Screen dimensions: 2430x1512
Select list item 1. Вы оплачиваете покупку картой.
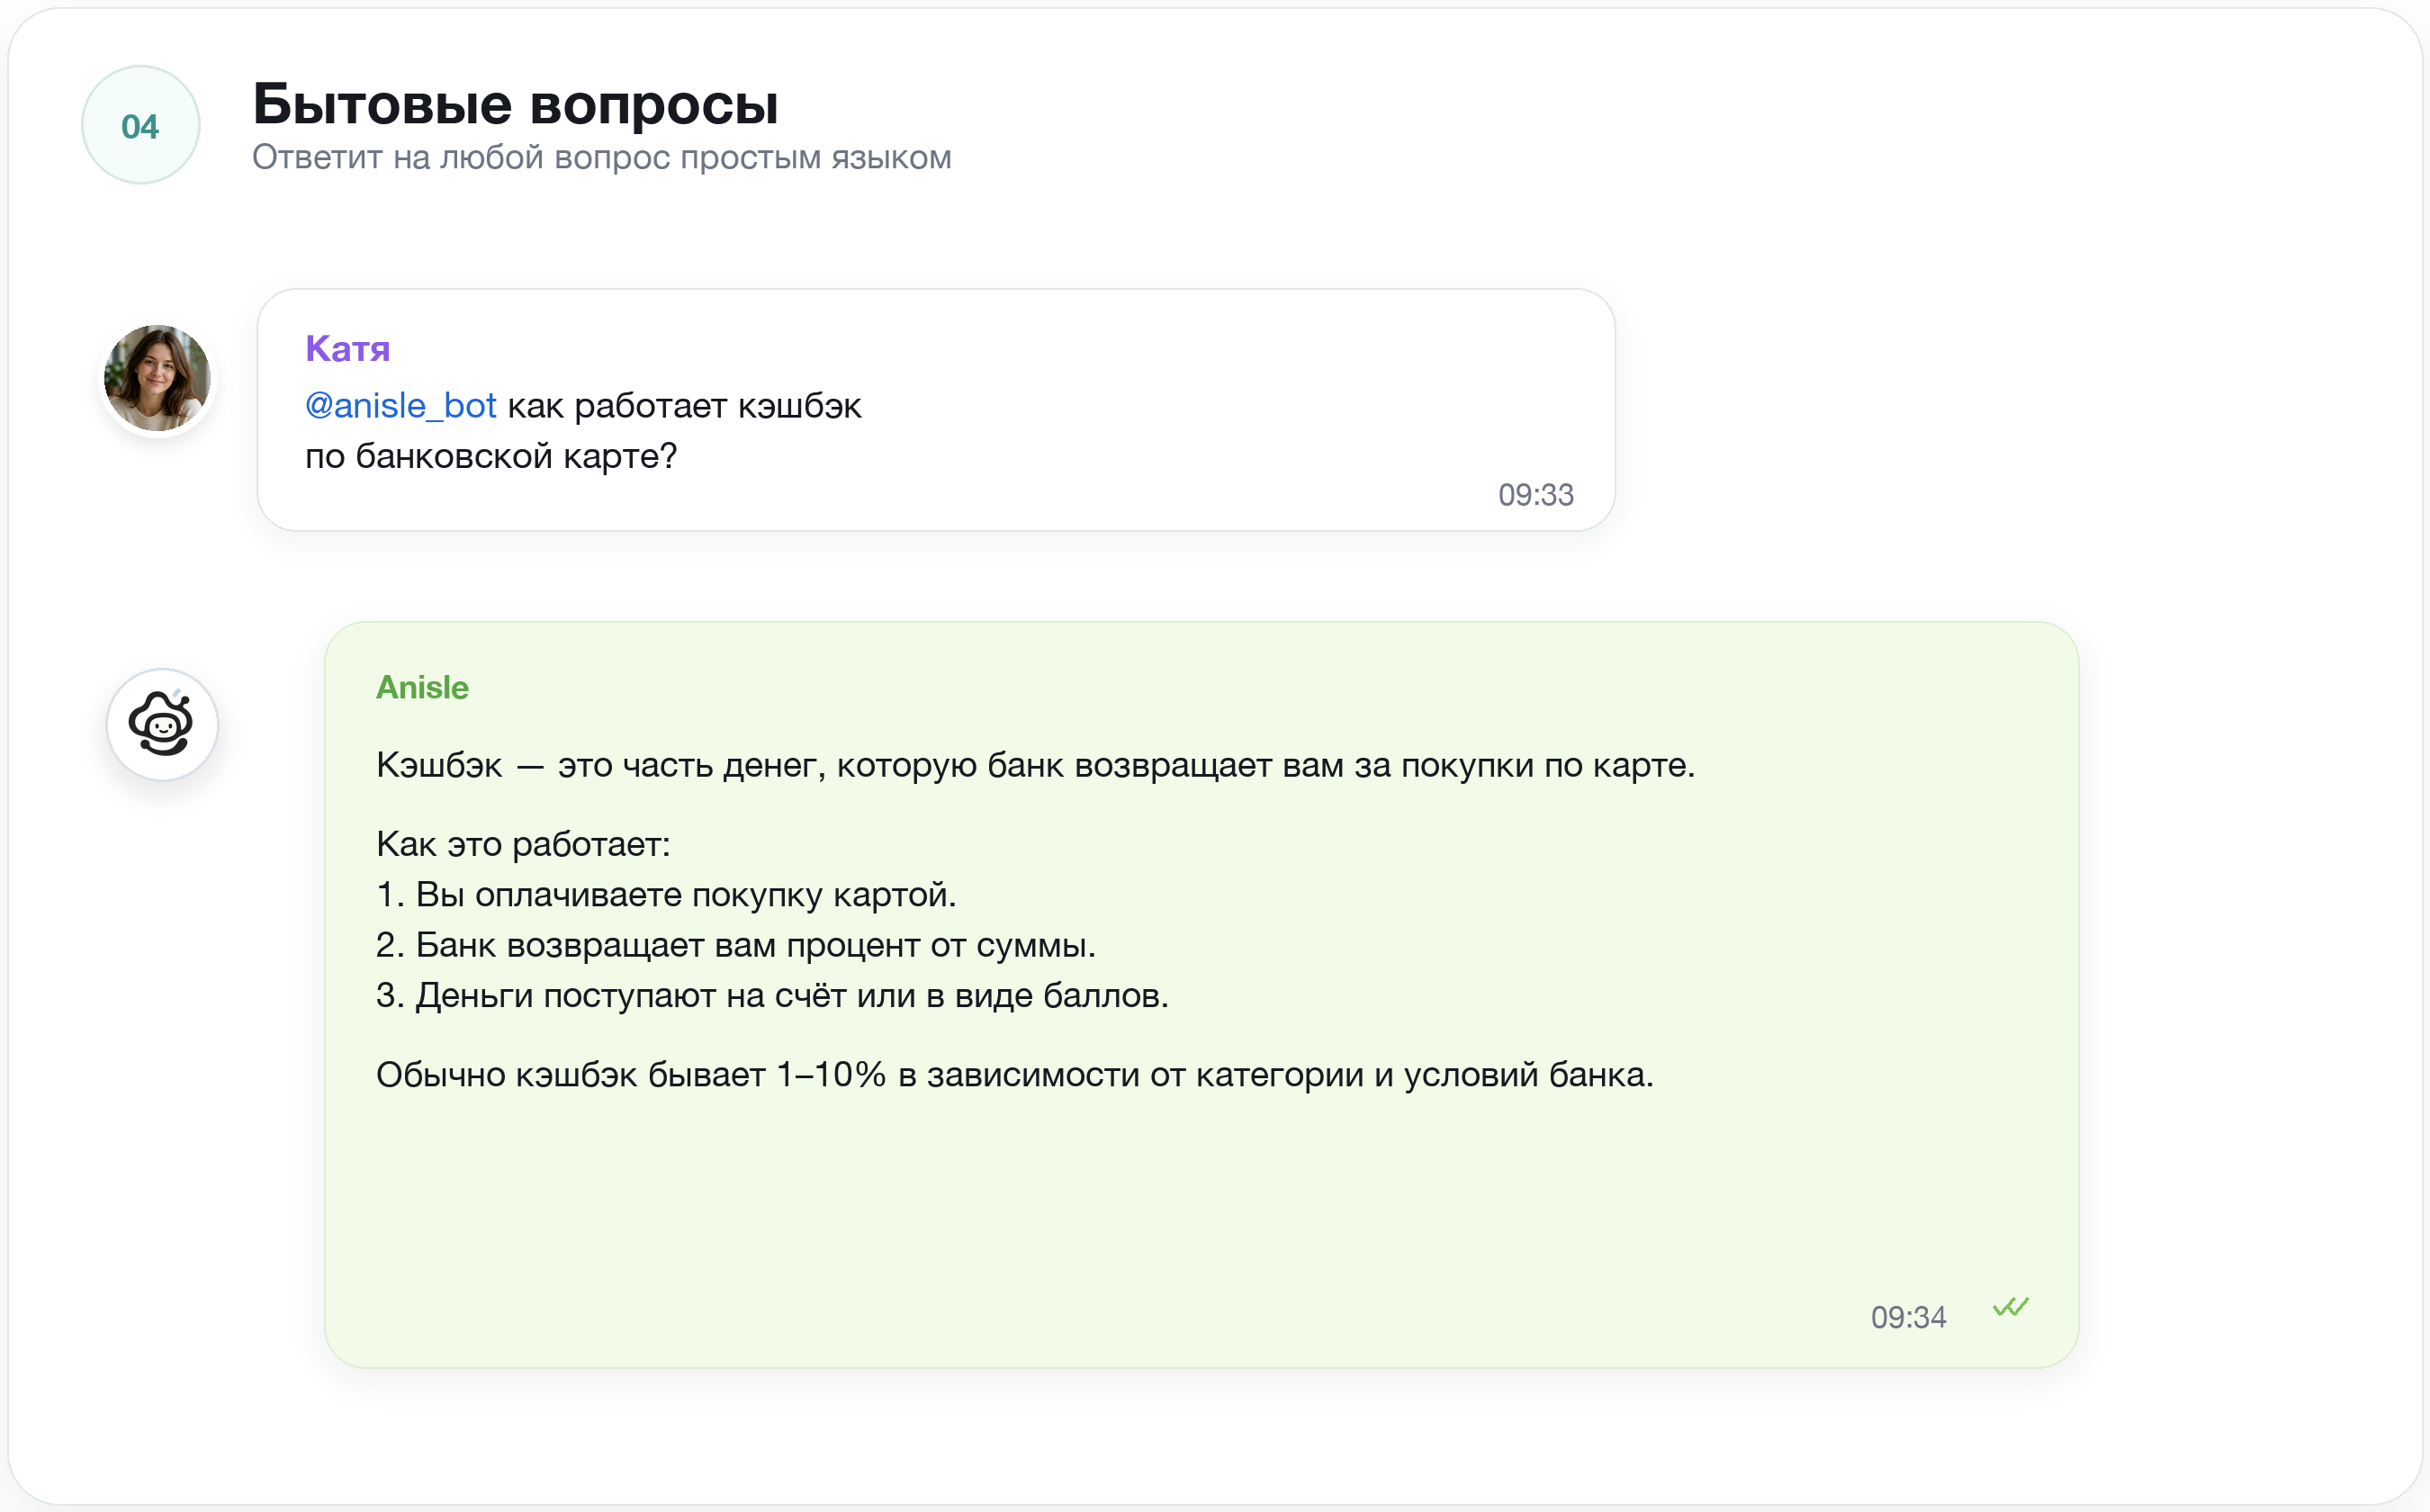666,894
